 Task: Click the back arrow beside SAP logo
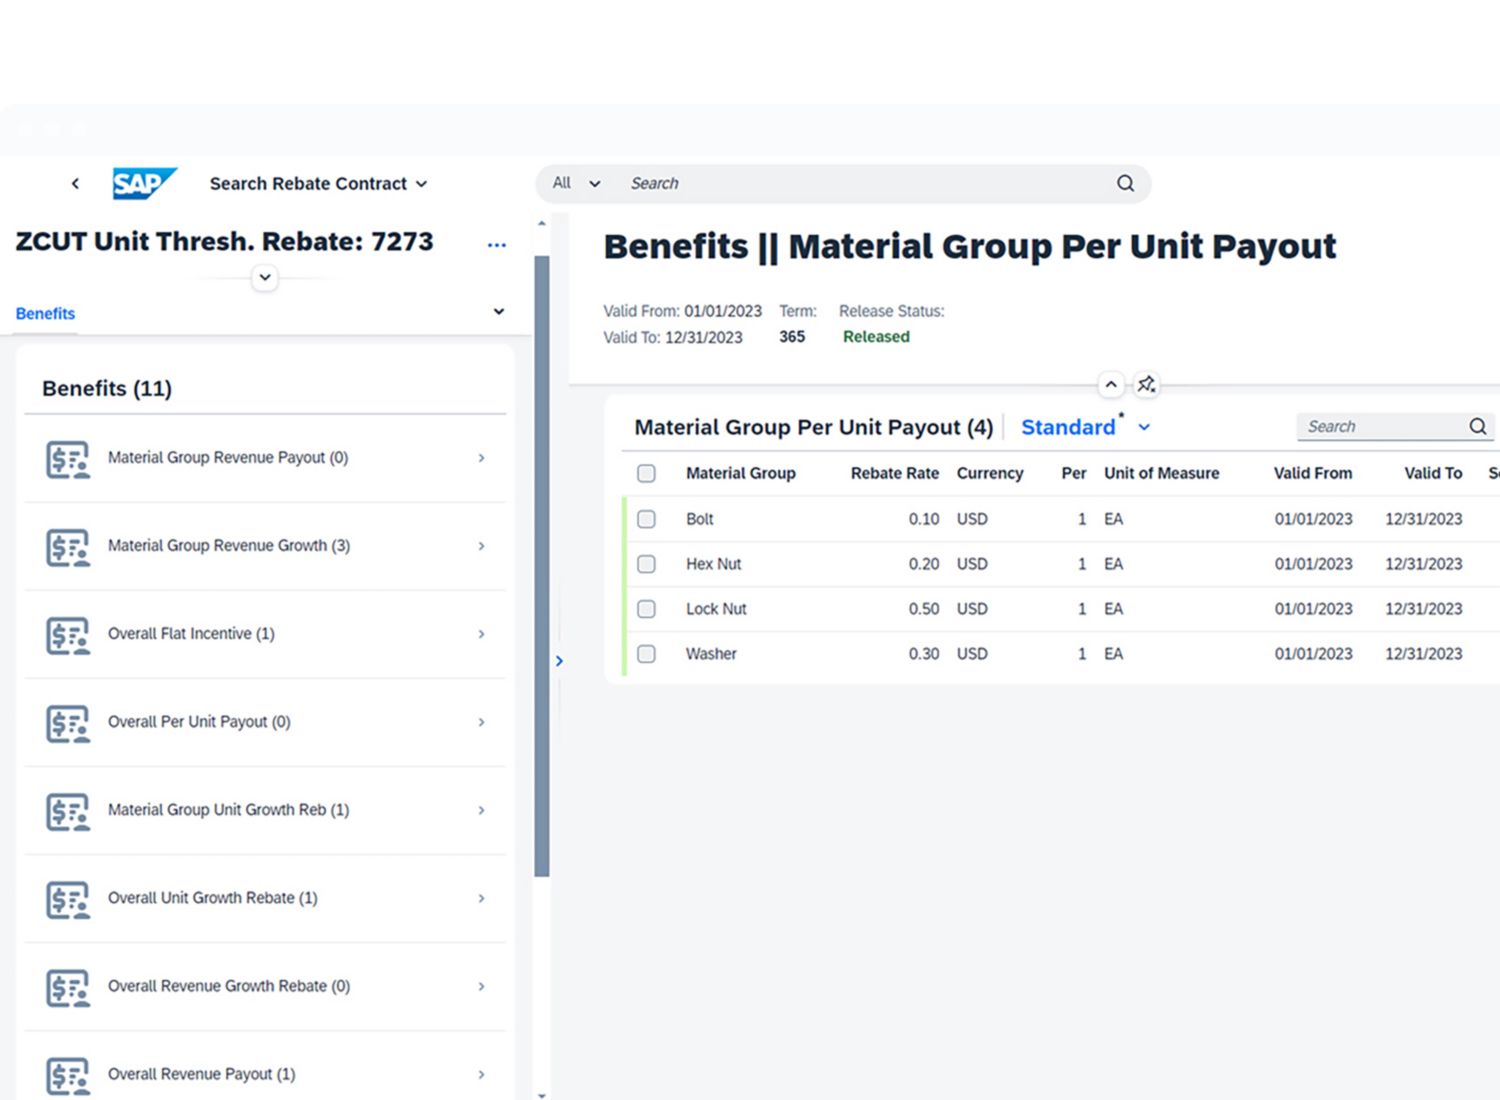pos(75,184)
